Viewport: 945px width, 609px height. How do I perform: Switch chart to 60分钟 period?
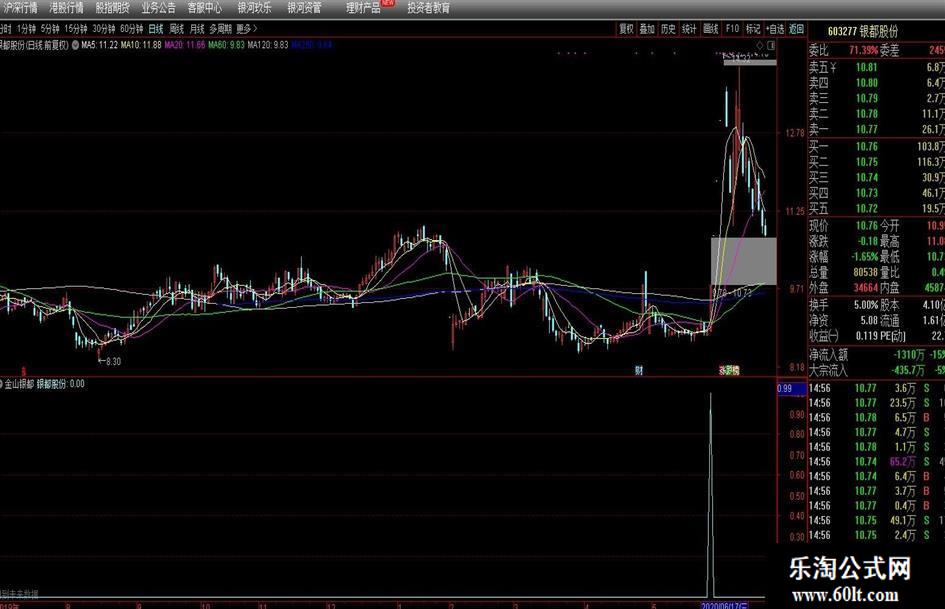131,28
